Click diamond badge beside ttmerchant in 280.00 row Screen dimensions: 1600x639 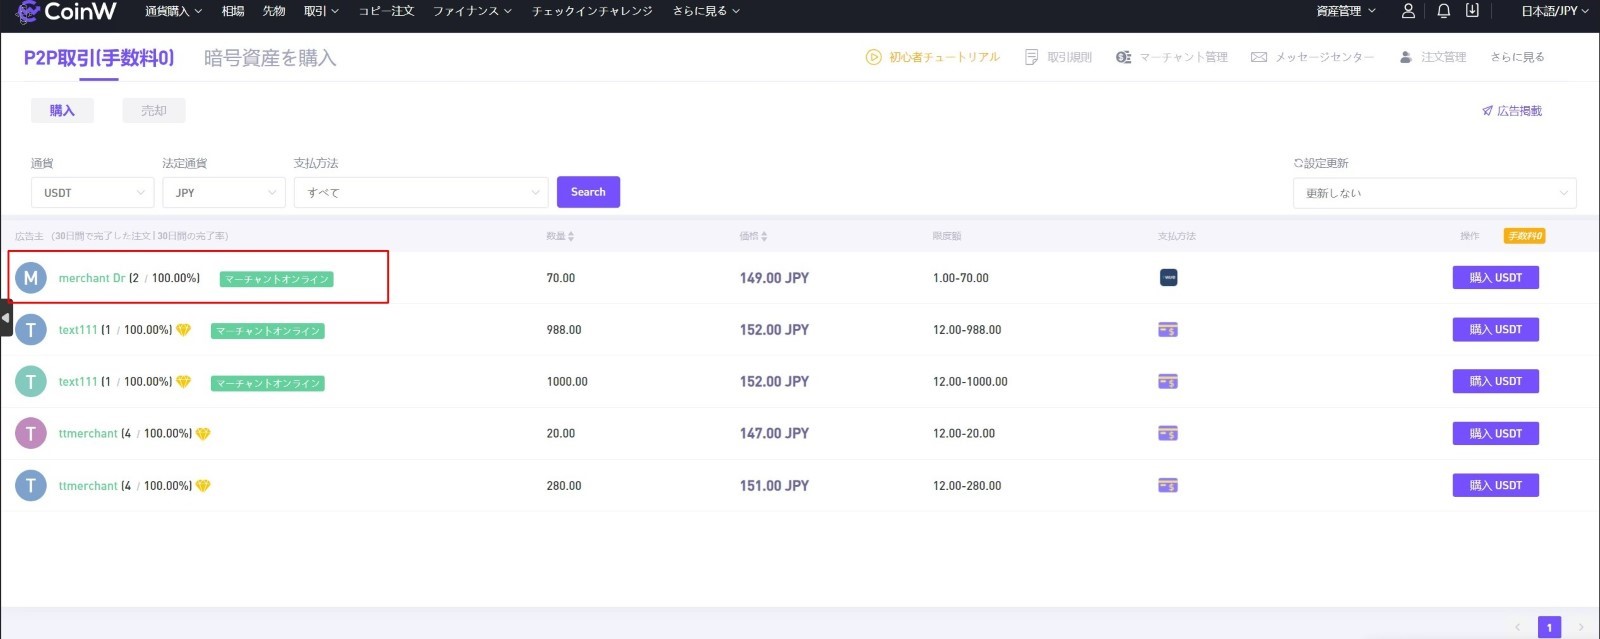203,486
